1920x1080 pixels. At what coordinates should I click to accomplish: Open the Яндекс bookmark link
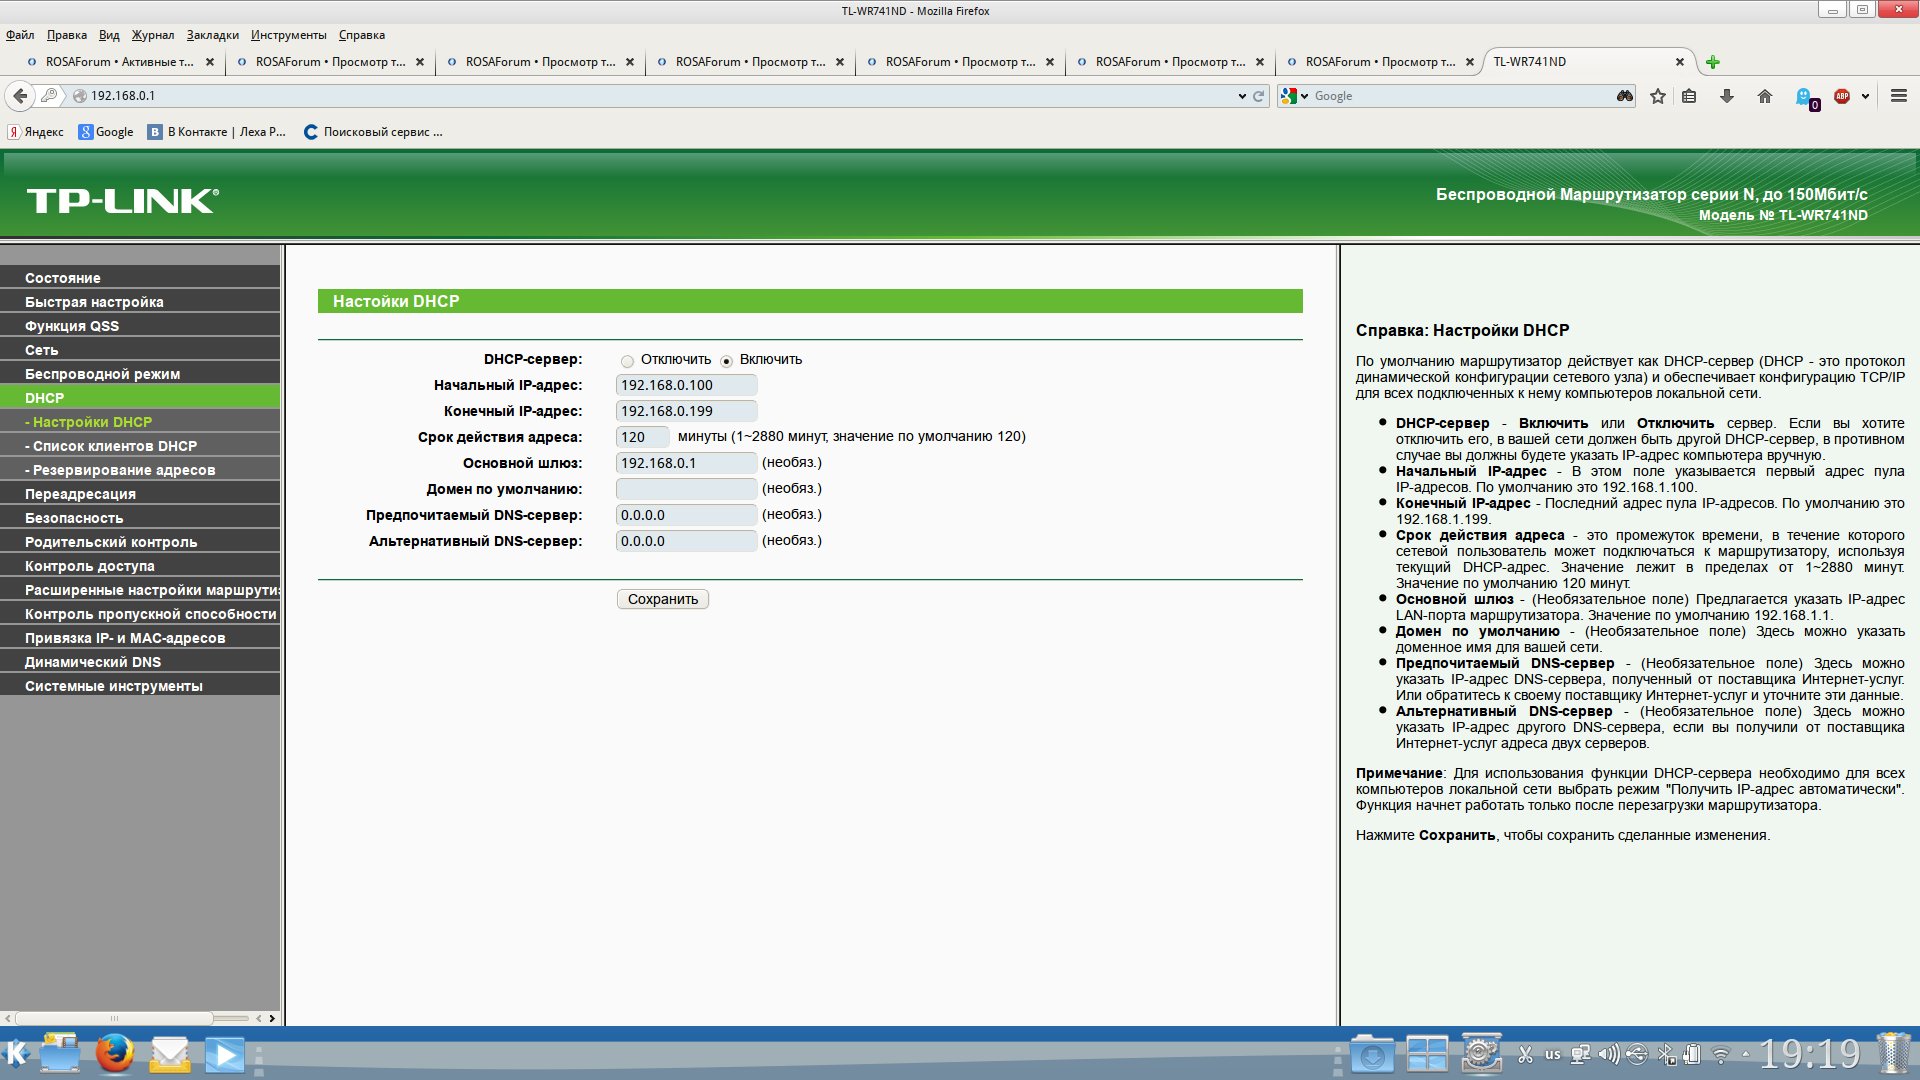point(36,132)
